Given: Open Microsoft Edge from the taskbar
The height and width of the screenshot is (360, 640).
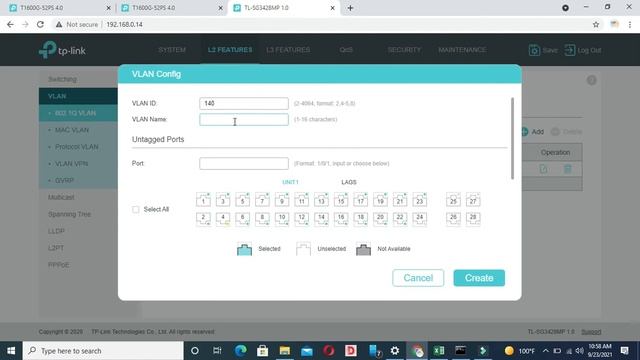Looking at the screenshot, I should click(x=240, y=351).
